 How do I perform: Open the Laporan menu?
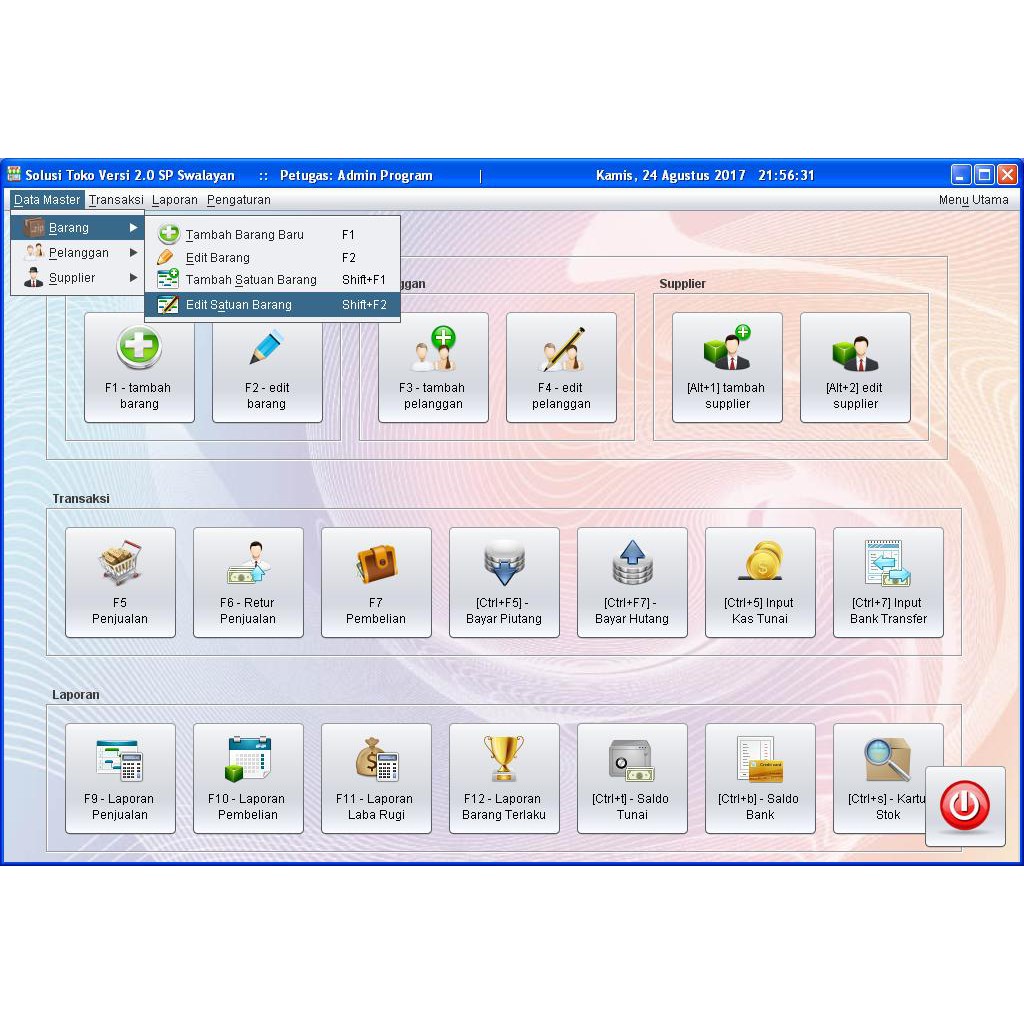point(174,200)
